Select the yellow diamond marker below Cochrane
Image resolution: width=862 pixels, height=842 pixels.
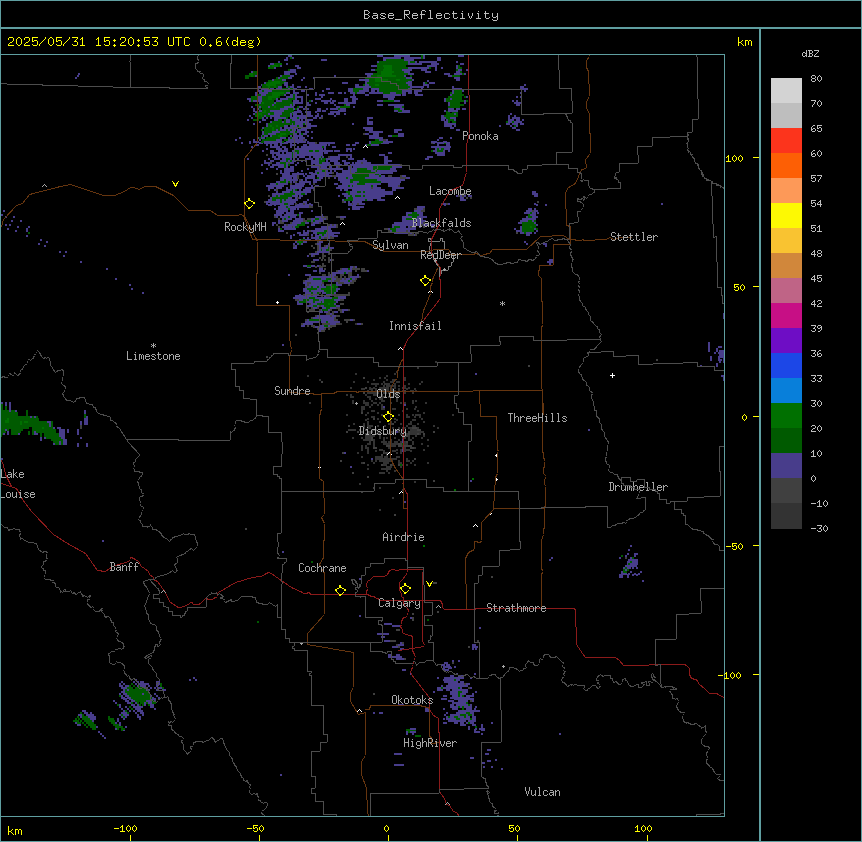(340, 590)
